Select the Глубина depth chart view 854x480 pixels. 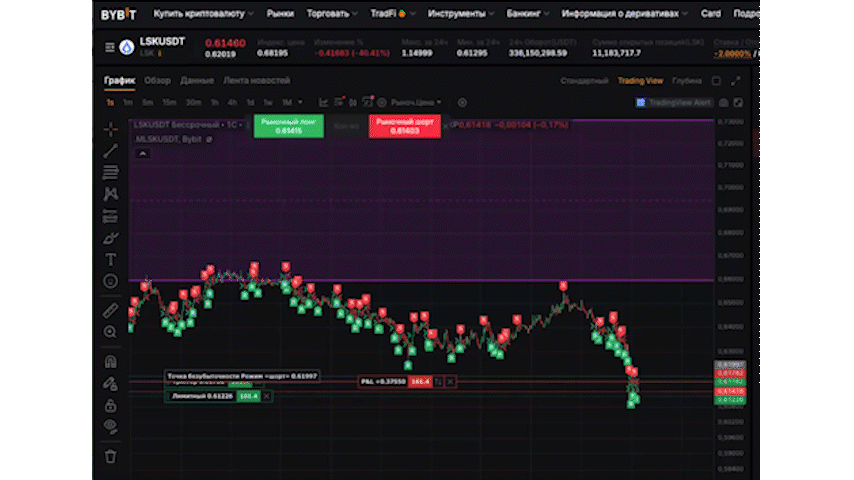(x=687, y=81)
